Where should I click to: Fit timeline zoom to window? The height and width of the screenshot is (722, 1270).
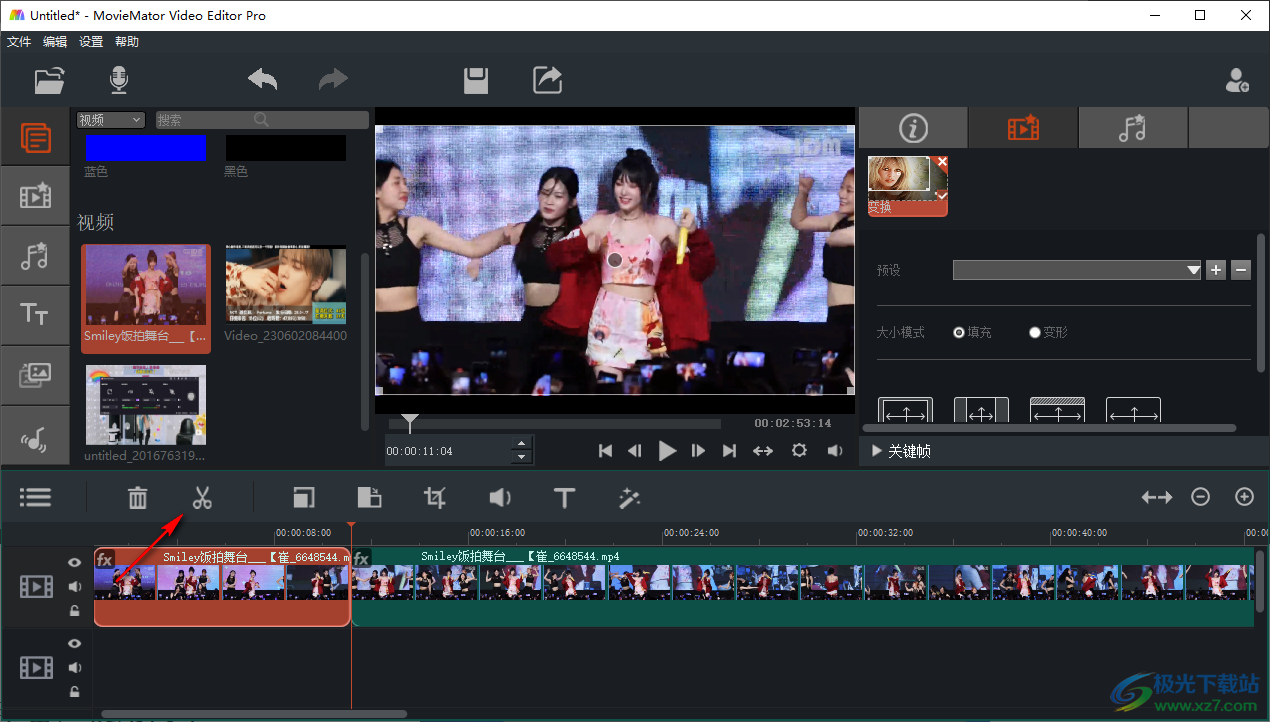coord(1156,497)
